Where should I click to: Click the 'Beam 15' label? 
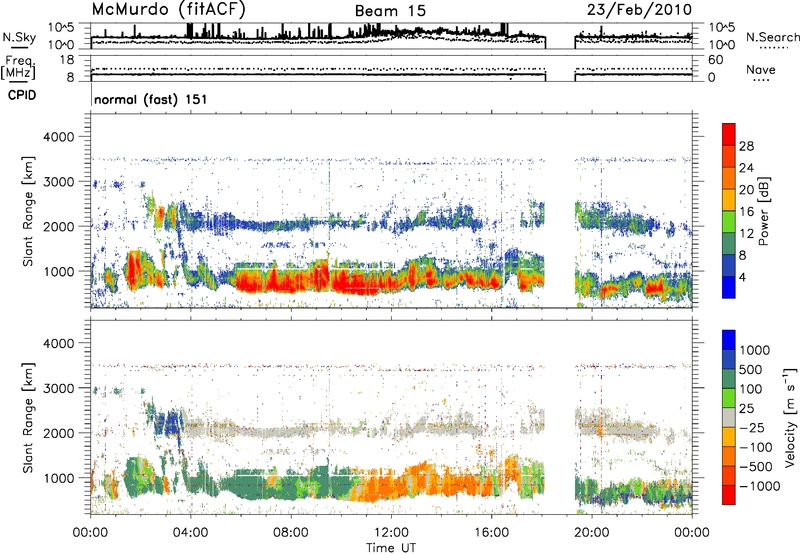[390, 11]
